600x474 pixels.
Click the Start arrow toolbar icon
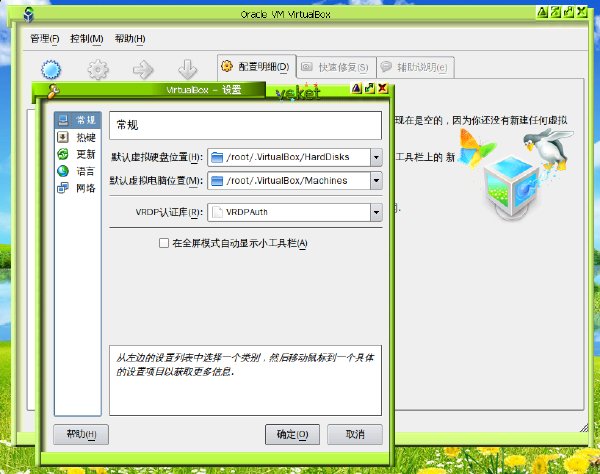pyautogui.click(x=143, y=70)
